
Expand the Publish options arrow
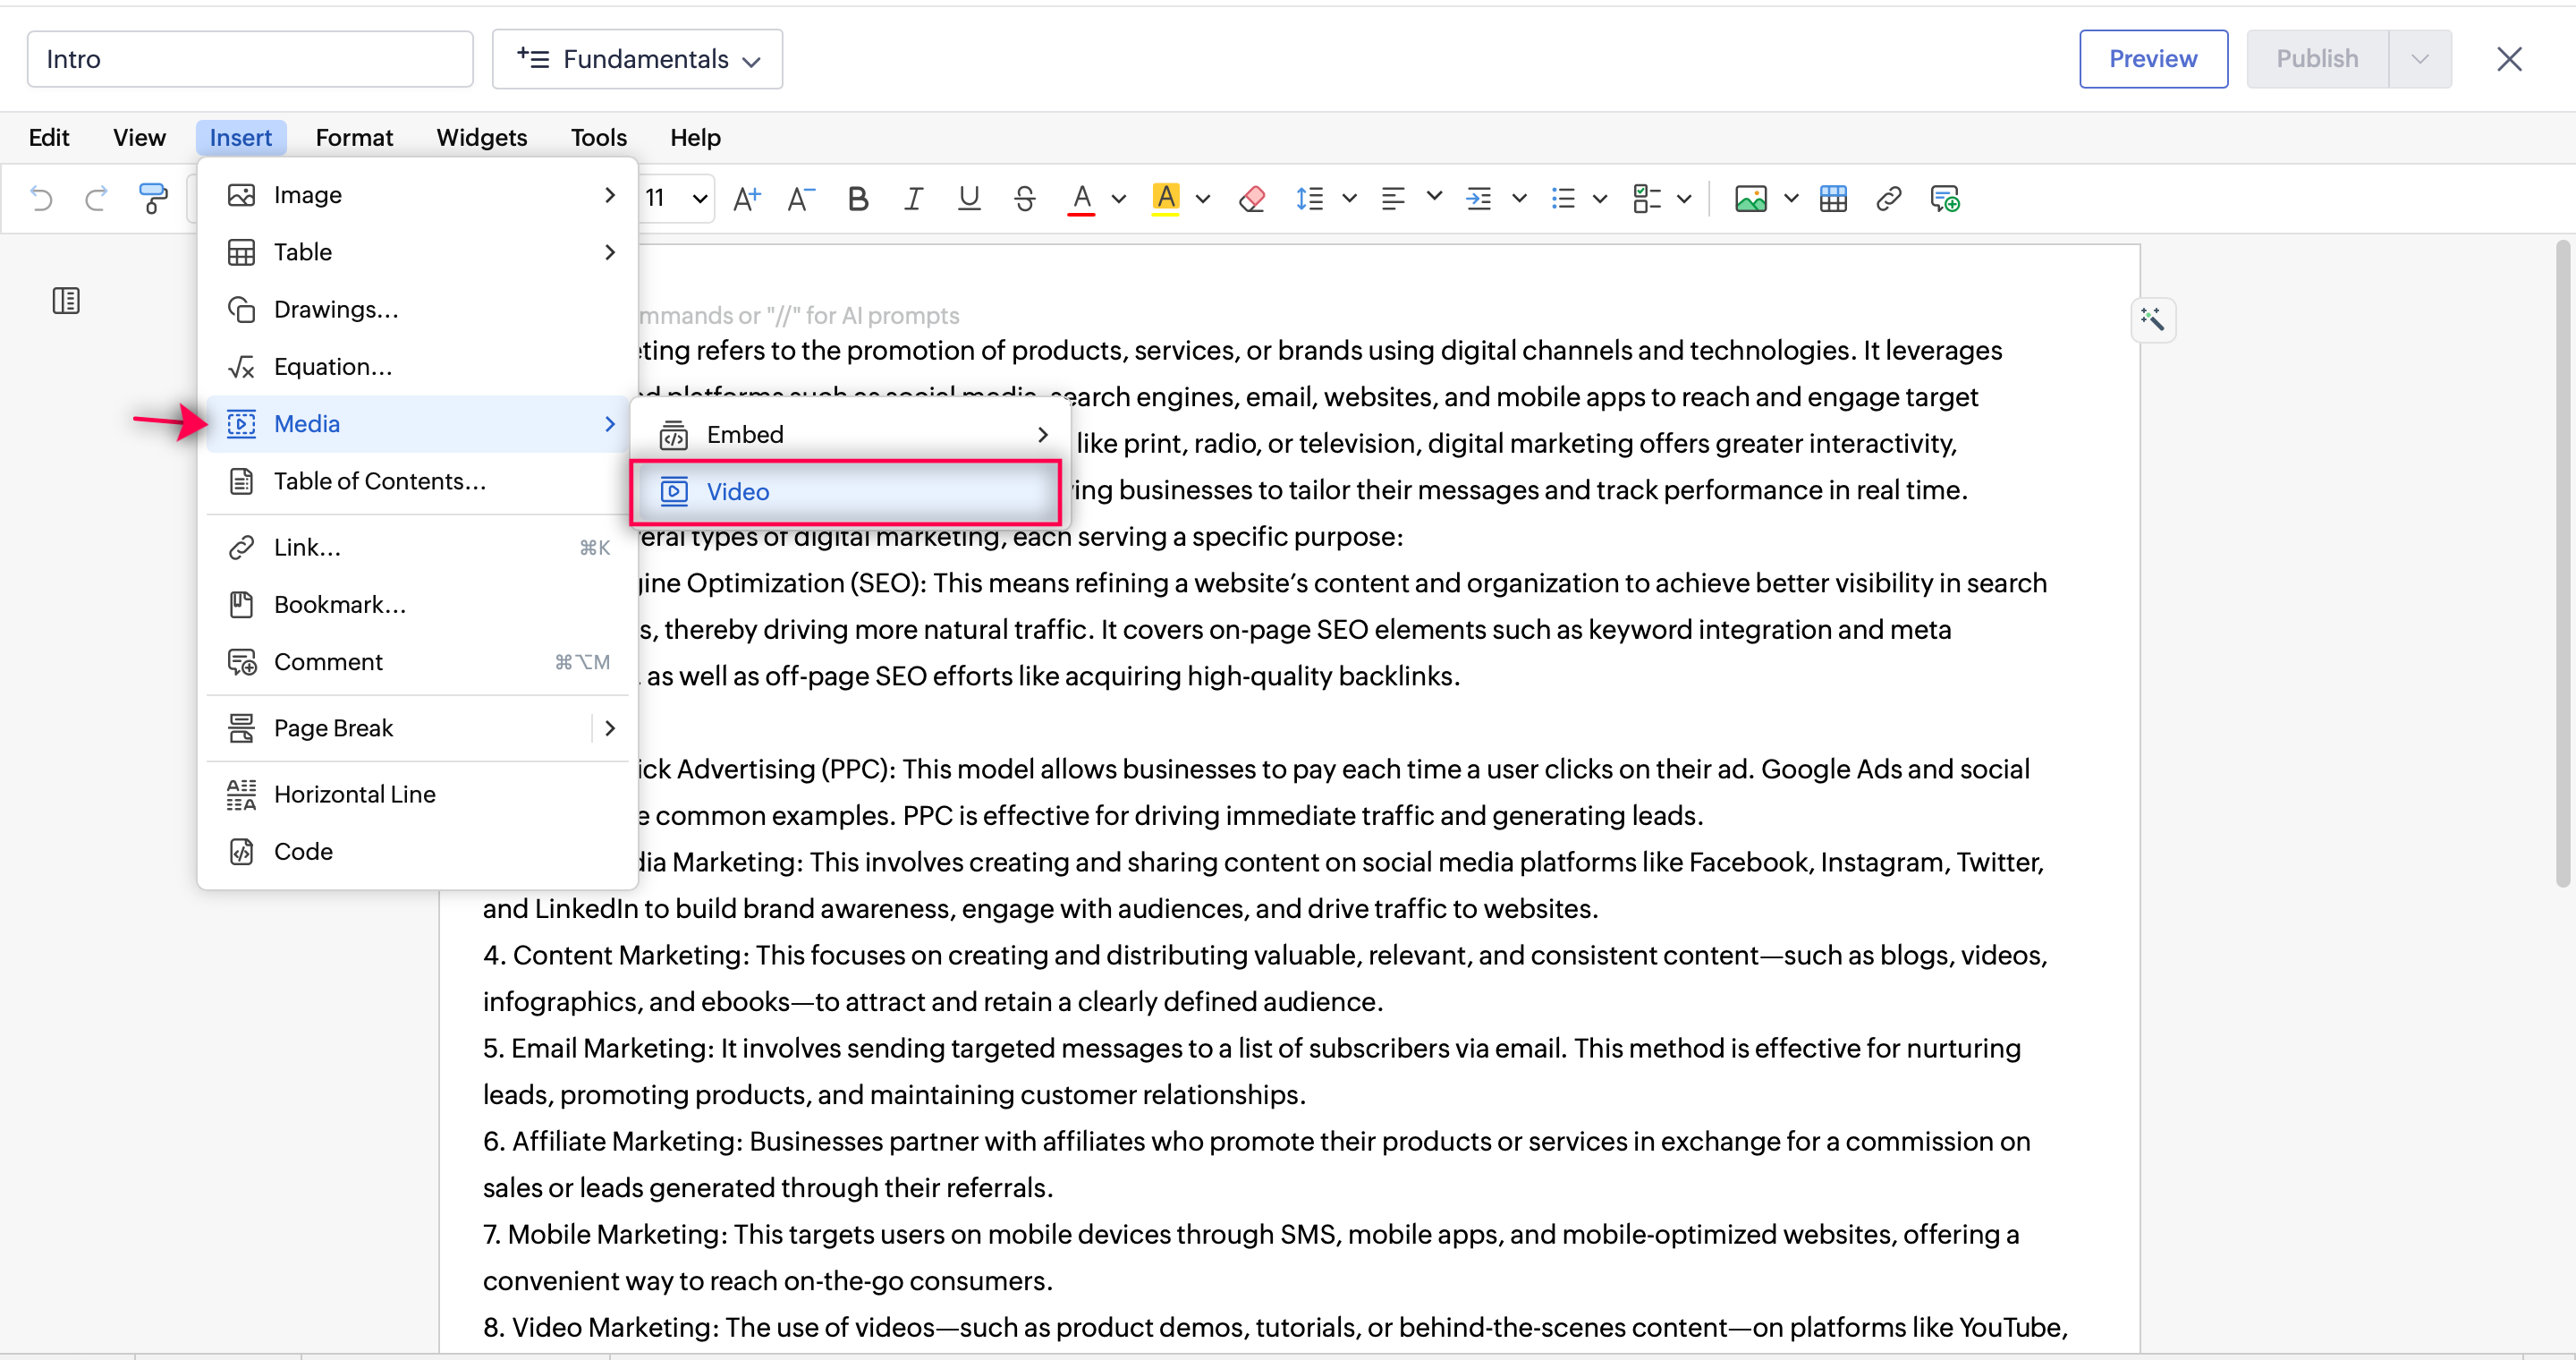(2419, 59)
